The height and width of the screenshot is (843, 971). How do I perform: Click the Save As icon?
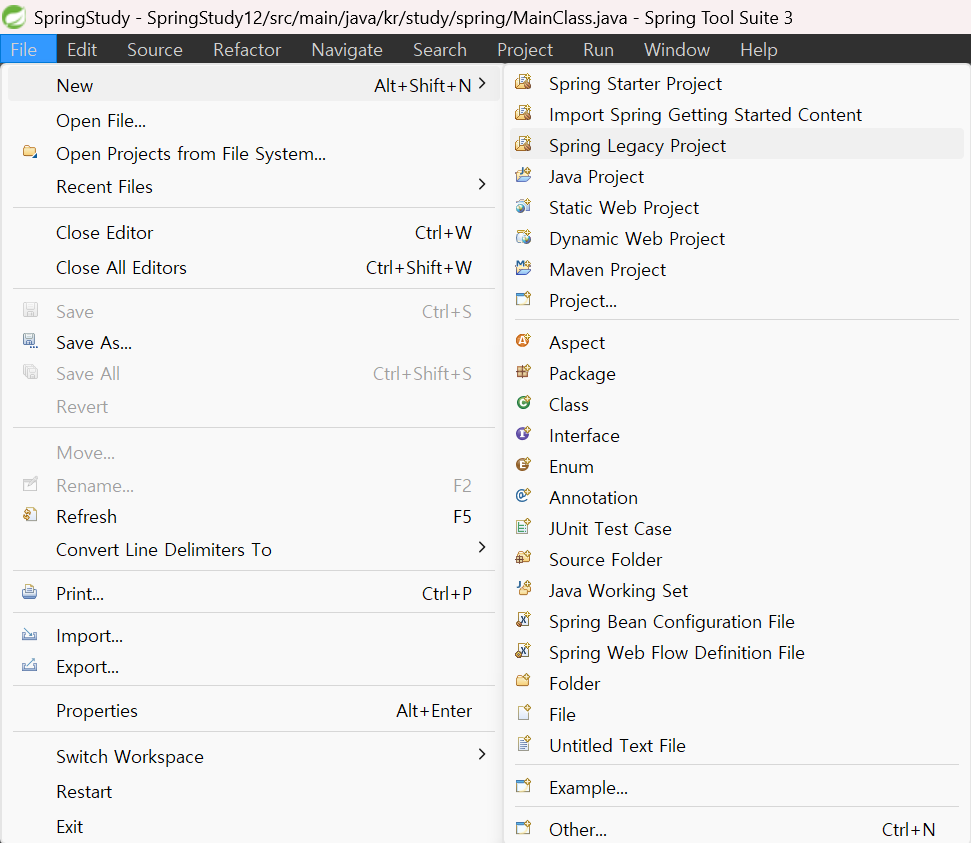pos(30,341)
